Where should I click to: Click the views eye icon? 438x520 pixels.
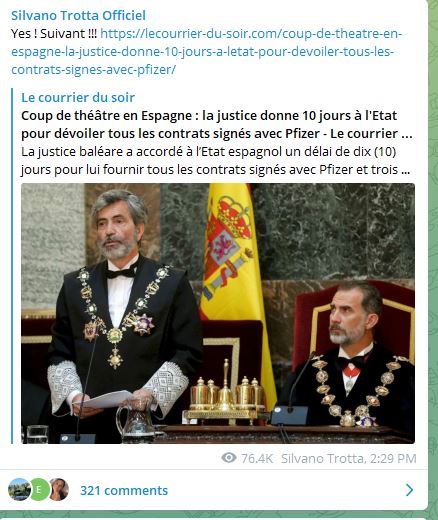pos(229,458)
